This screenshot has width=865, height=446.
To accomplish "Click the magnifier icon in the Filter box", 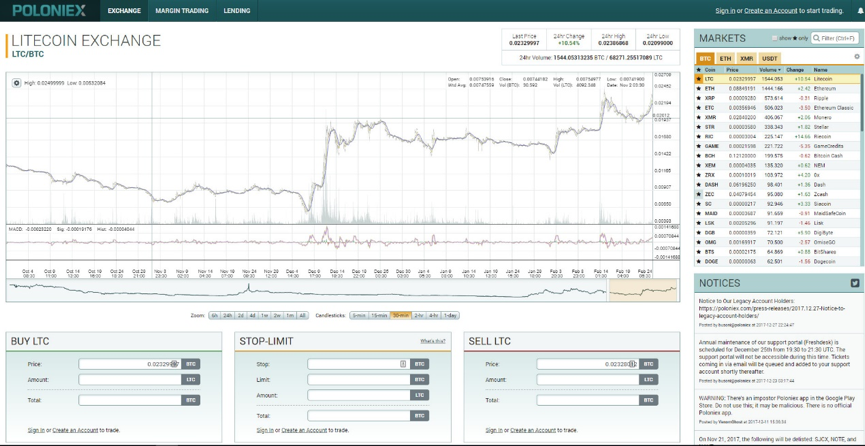I will click(816, 38).
